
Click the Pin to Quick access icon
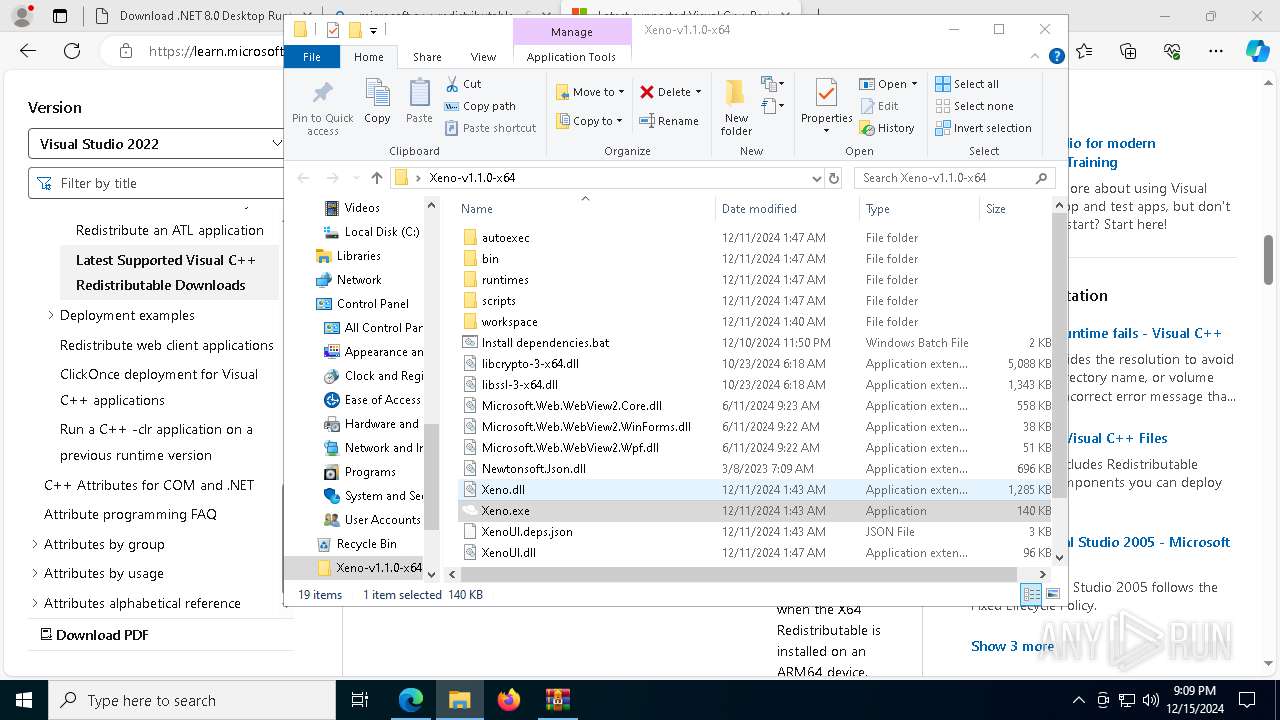322,108
